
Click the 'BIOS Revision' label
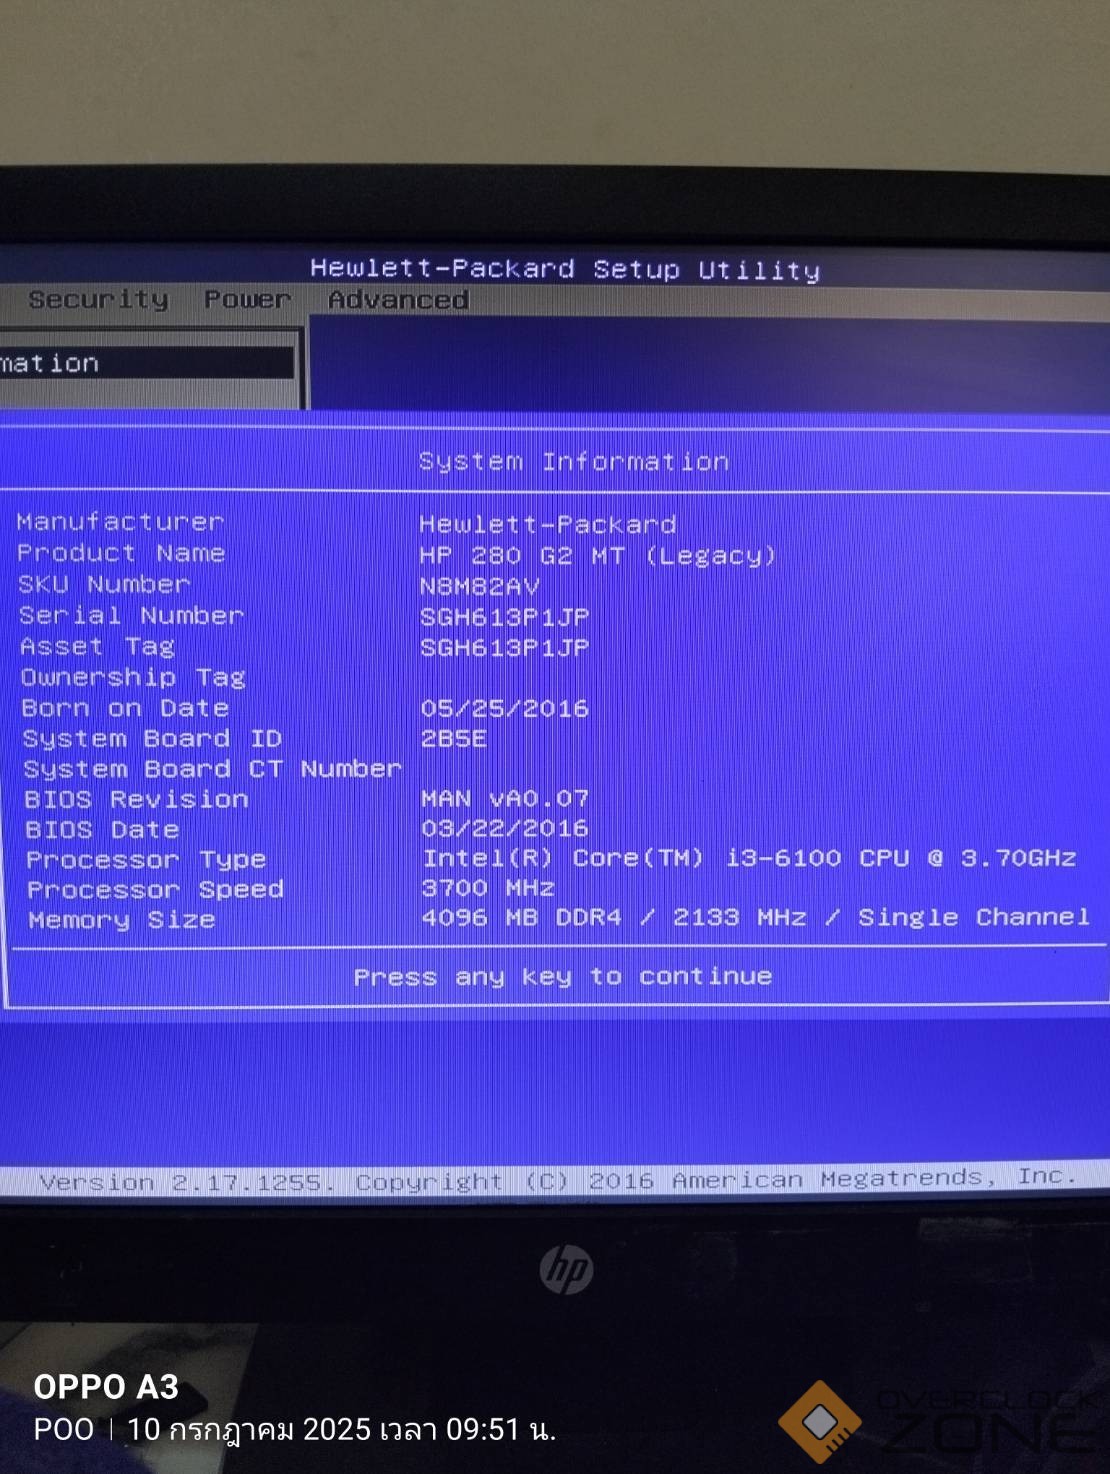point(136,799)
